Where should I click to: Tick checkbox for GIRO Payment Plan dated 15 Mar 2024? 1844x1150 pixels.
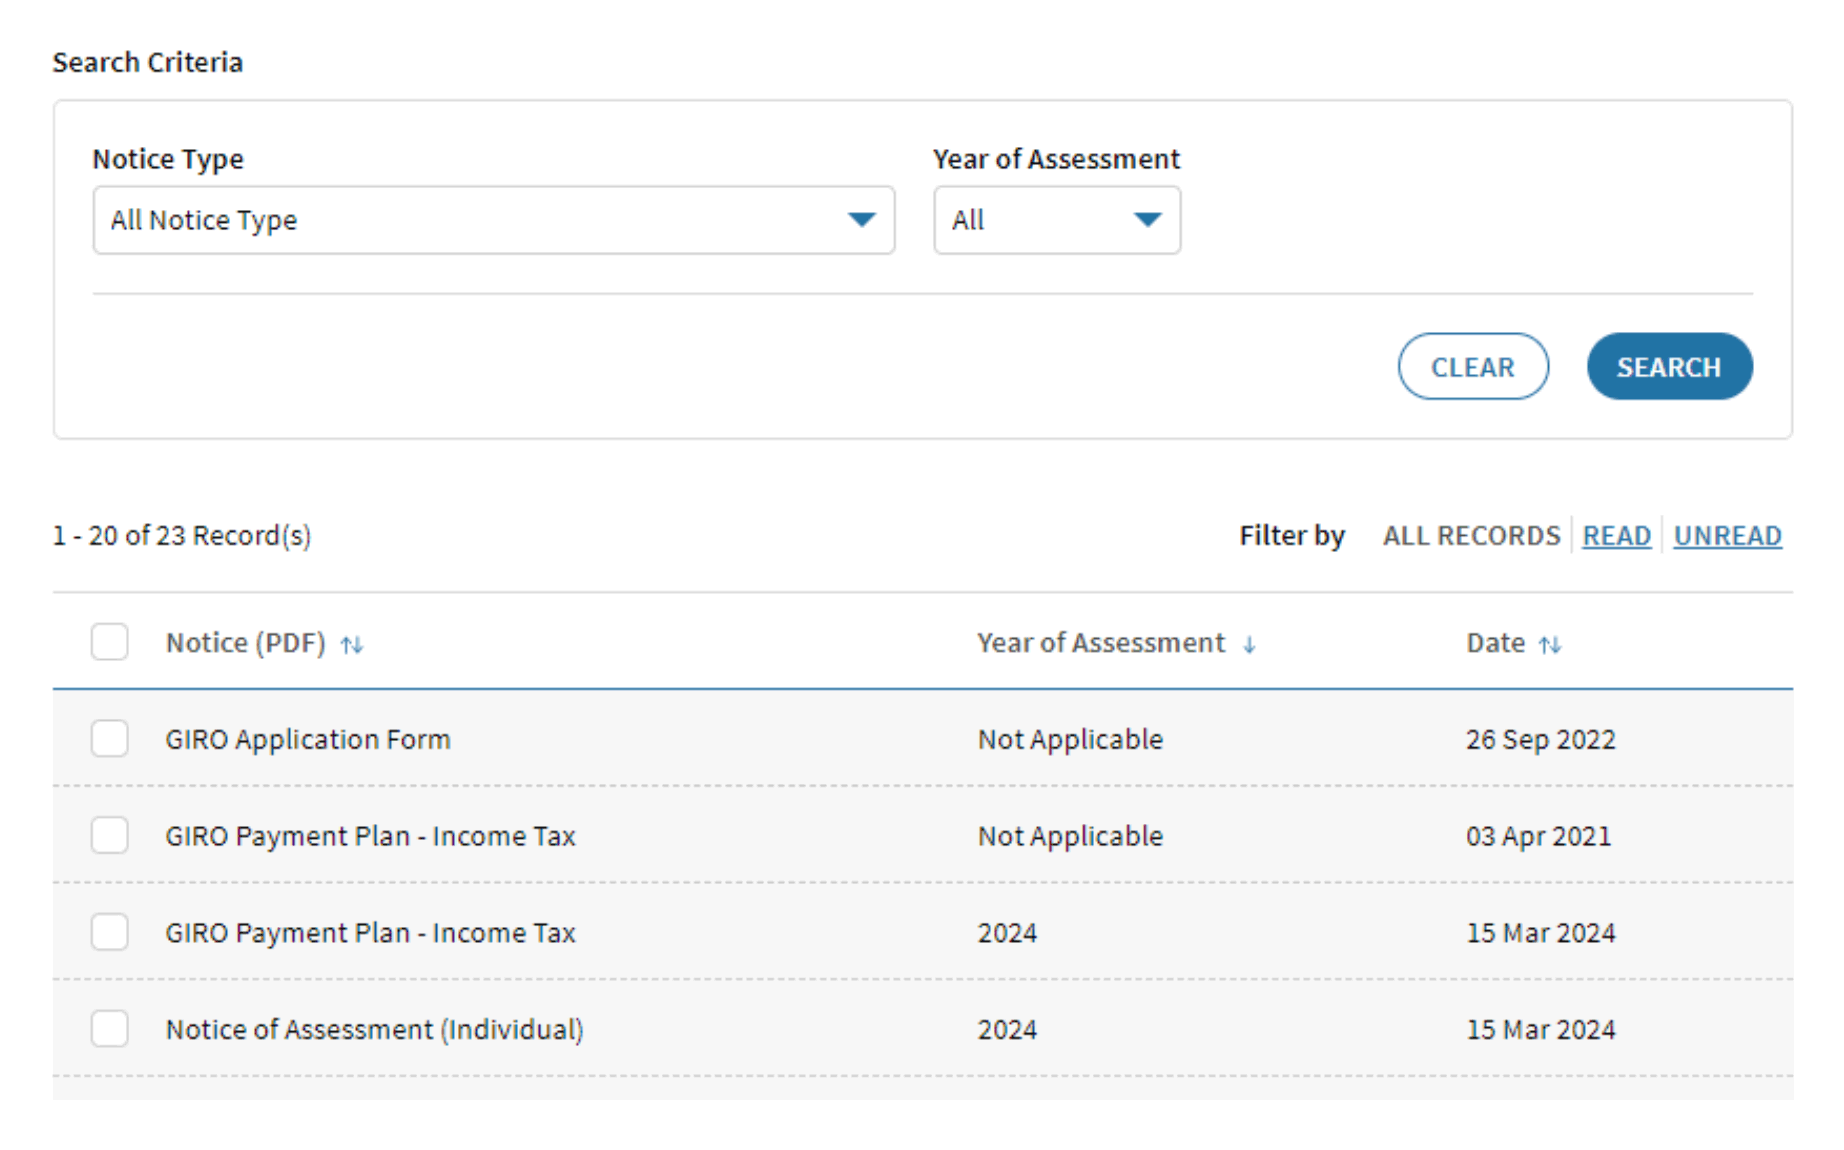tap(109, 932)
